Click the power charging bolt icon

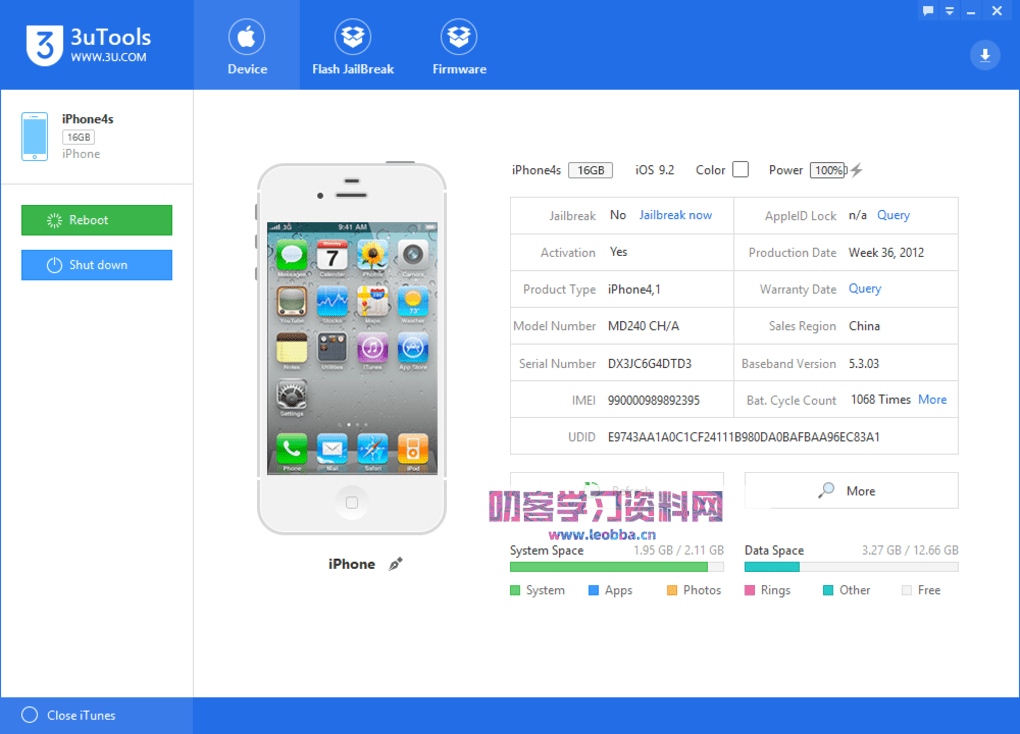857,170
